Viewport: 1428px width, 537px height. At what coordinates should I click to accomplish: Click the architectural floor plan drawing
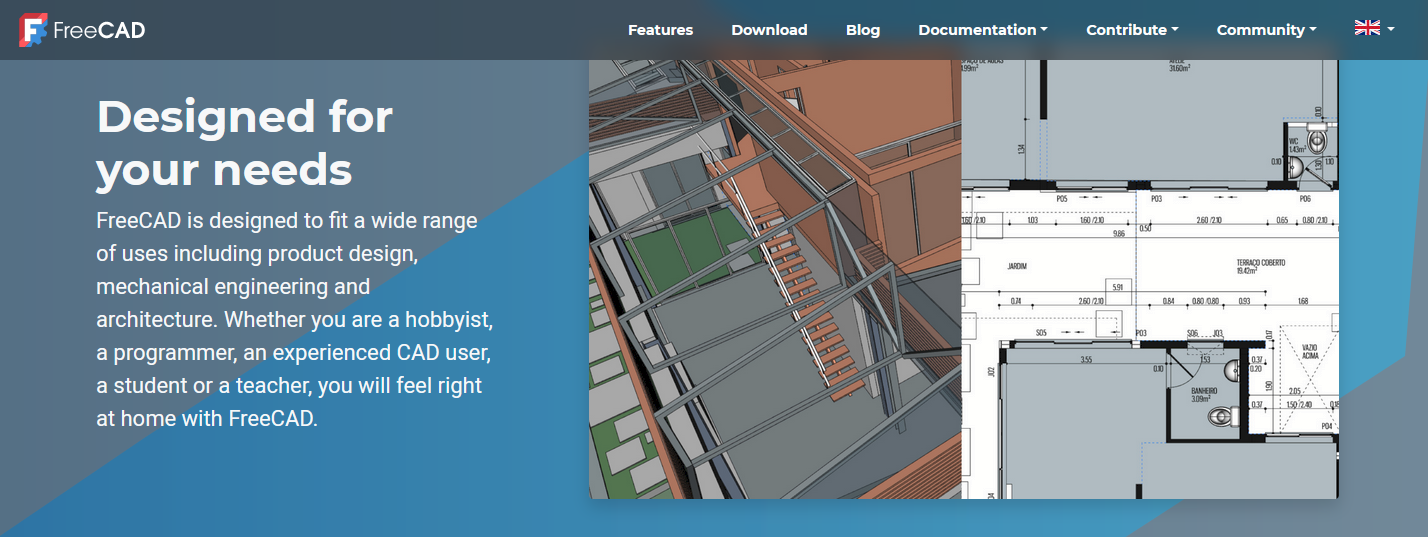(1150, 279)
